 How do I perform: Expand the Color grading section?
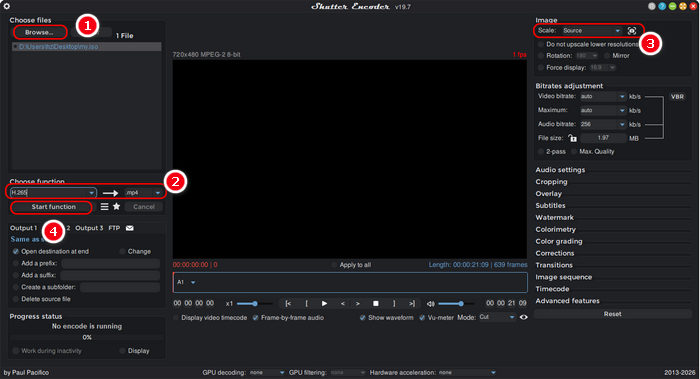[x=559, y=241]
